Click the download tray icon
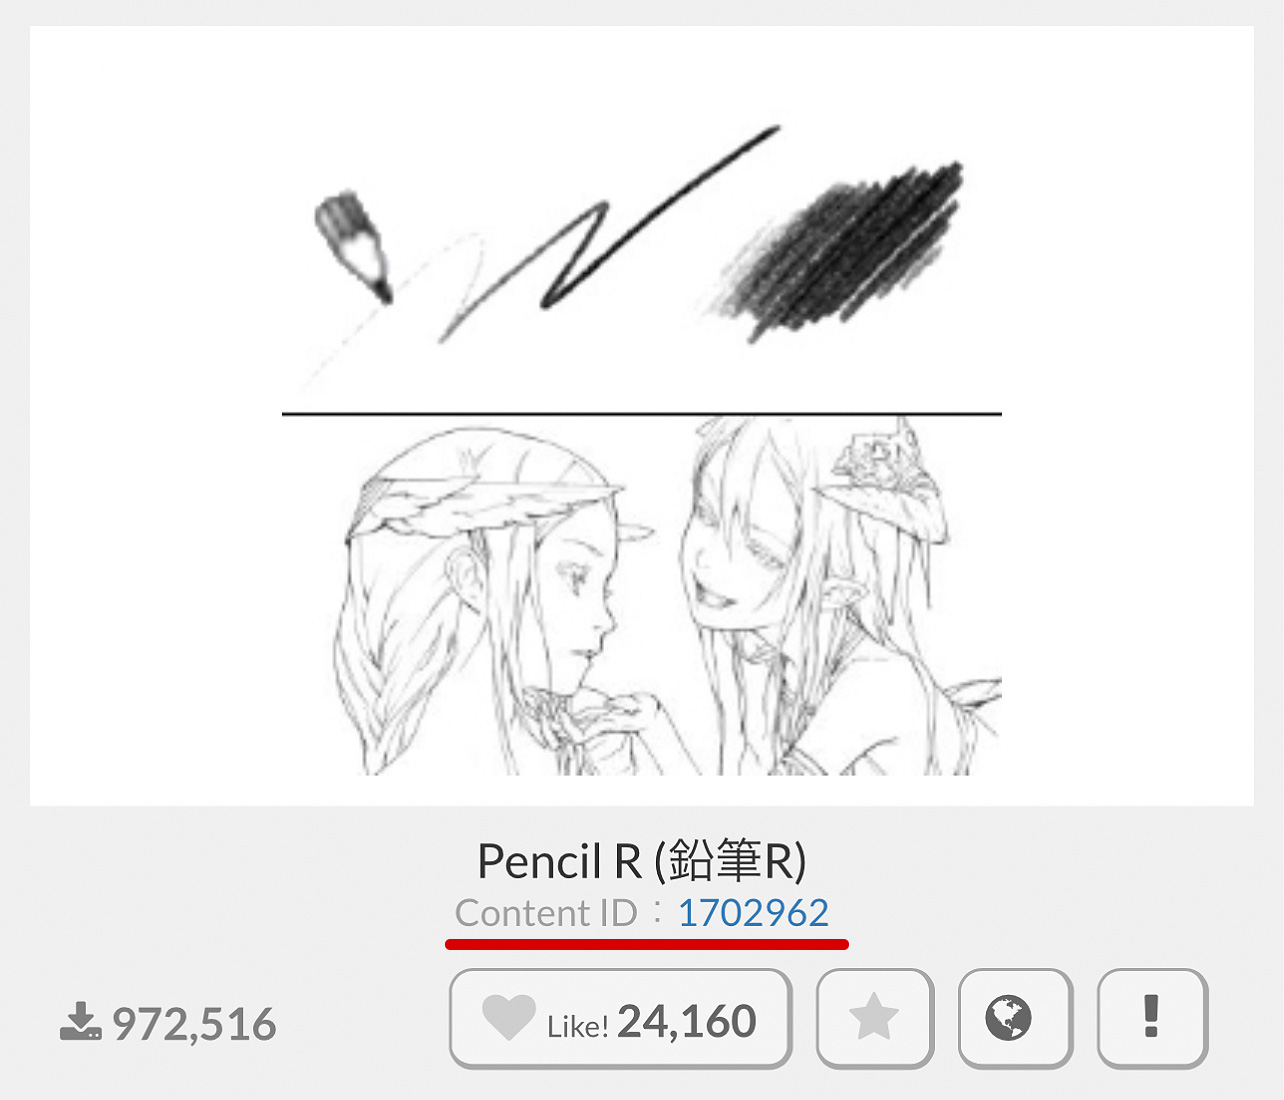Viewport: 1284px width, 1100px height. pyautogui.click(x=80, y=1022)
